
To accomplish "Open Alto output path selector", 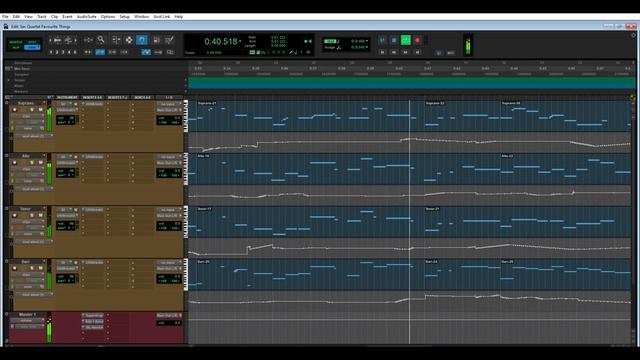I will 169,163.
